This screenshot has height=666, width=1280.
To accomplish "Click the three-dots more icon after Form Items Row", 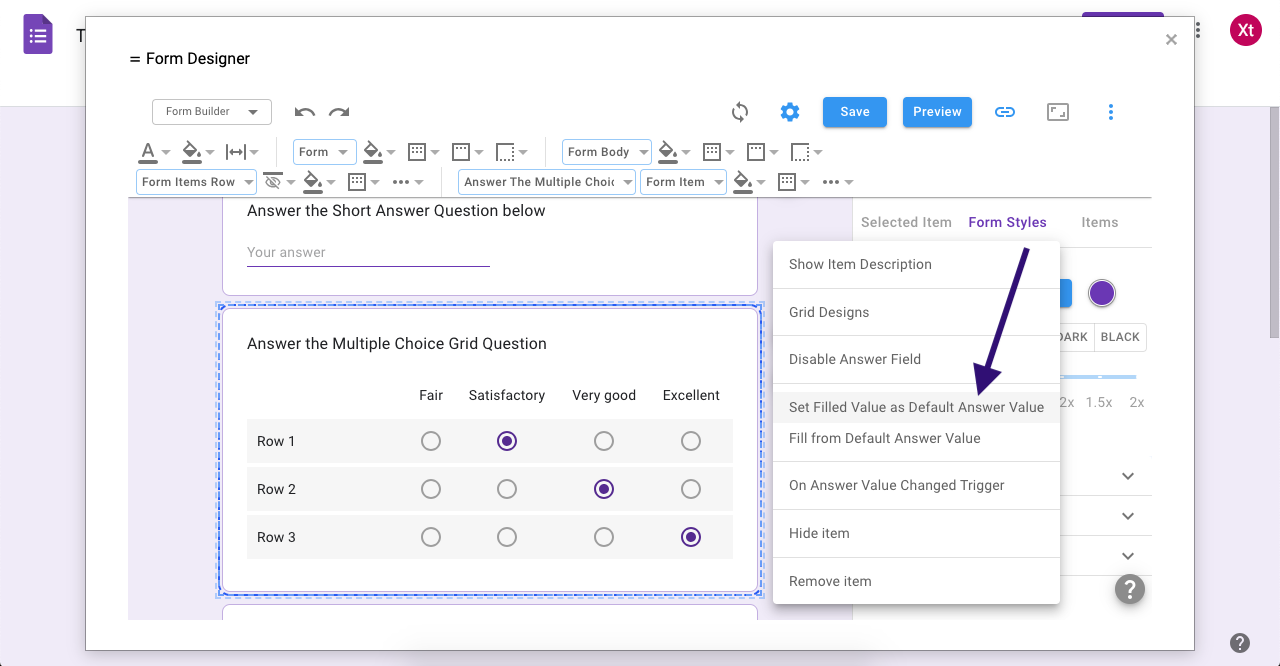I will (401, 182).
